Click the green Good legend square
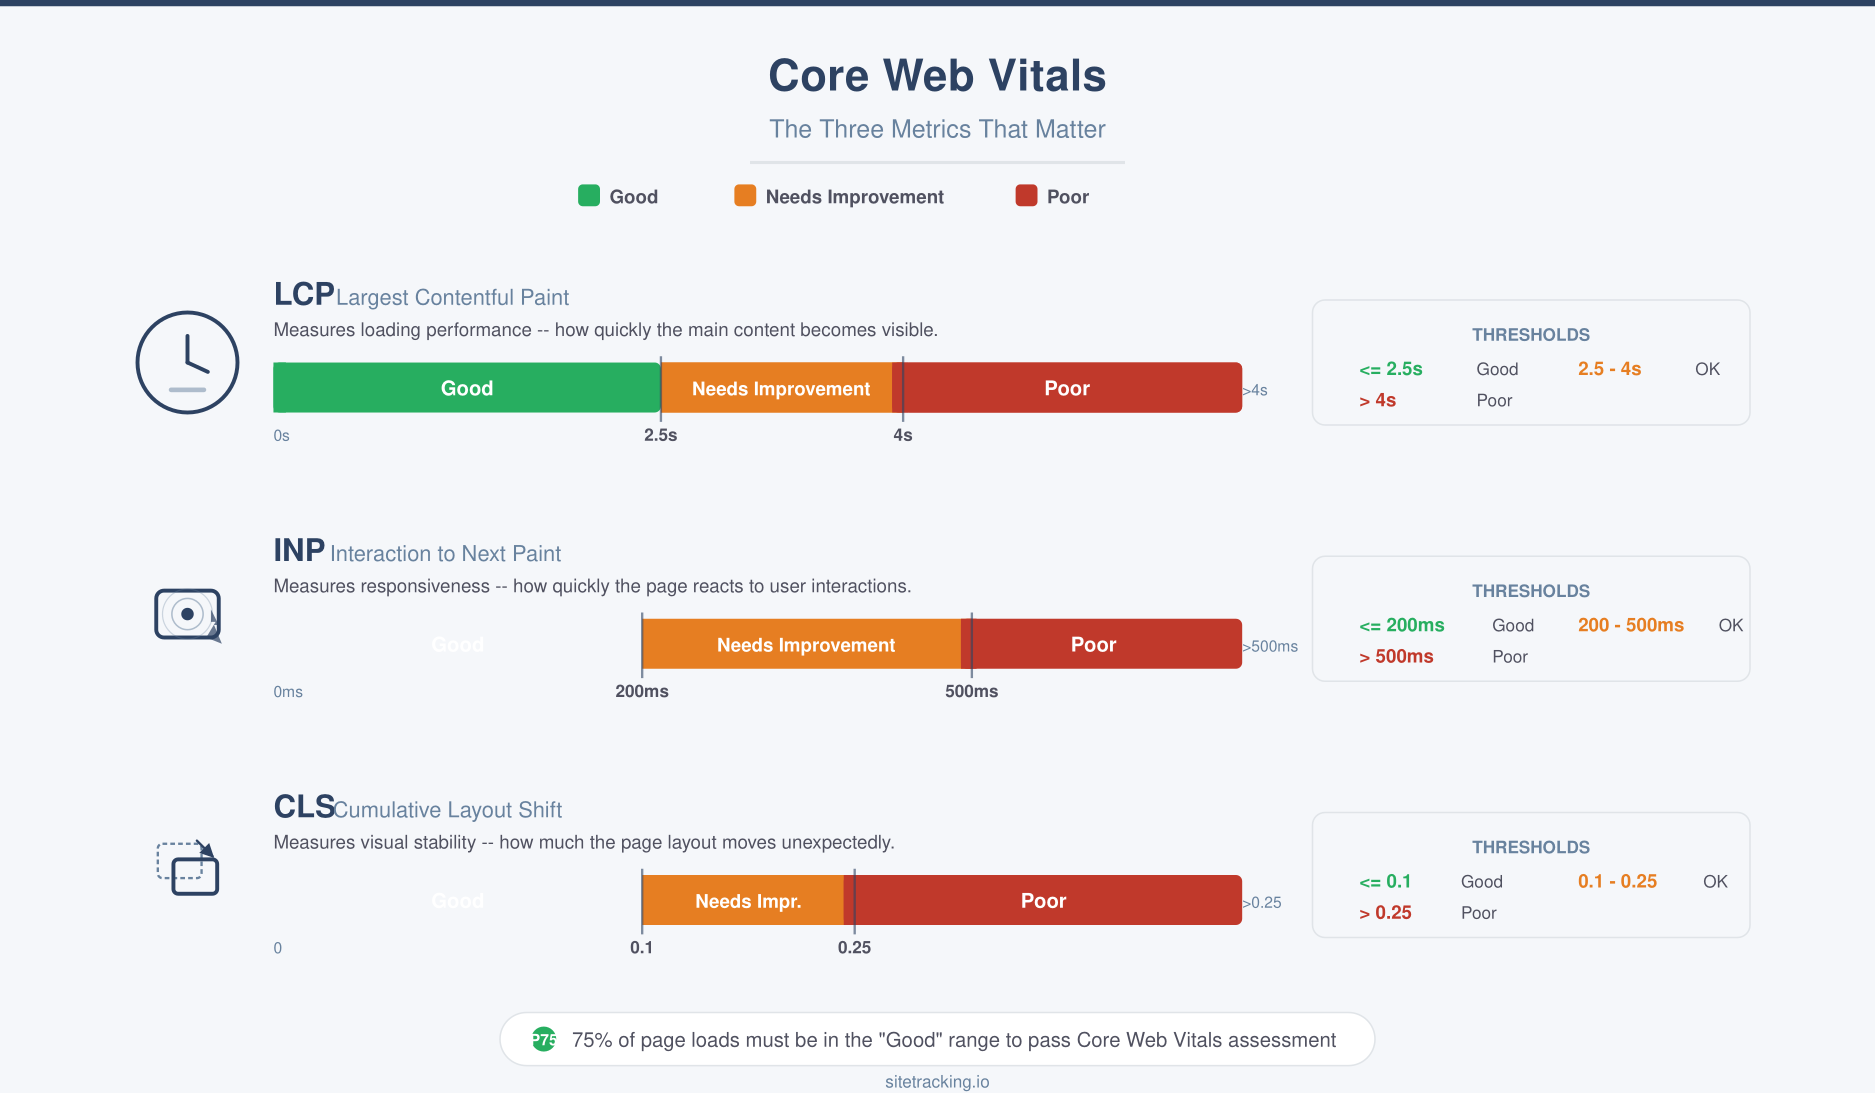 coord(589,196)
